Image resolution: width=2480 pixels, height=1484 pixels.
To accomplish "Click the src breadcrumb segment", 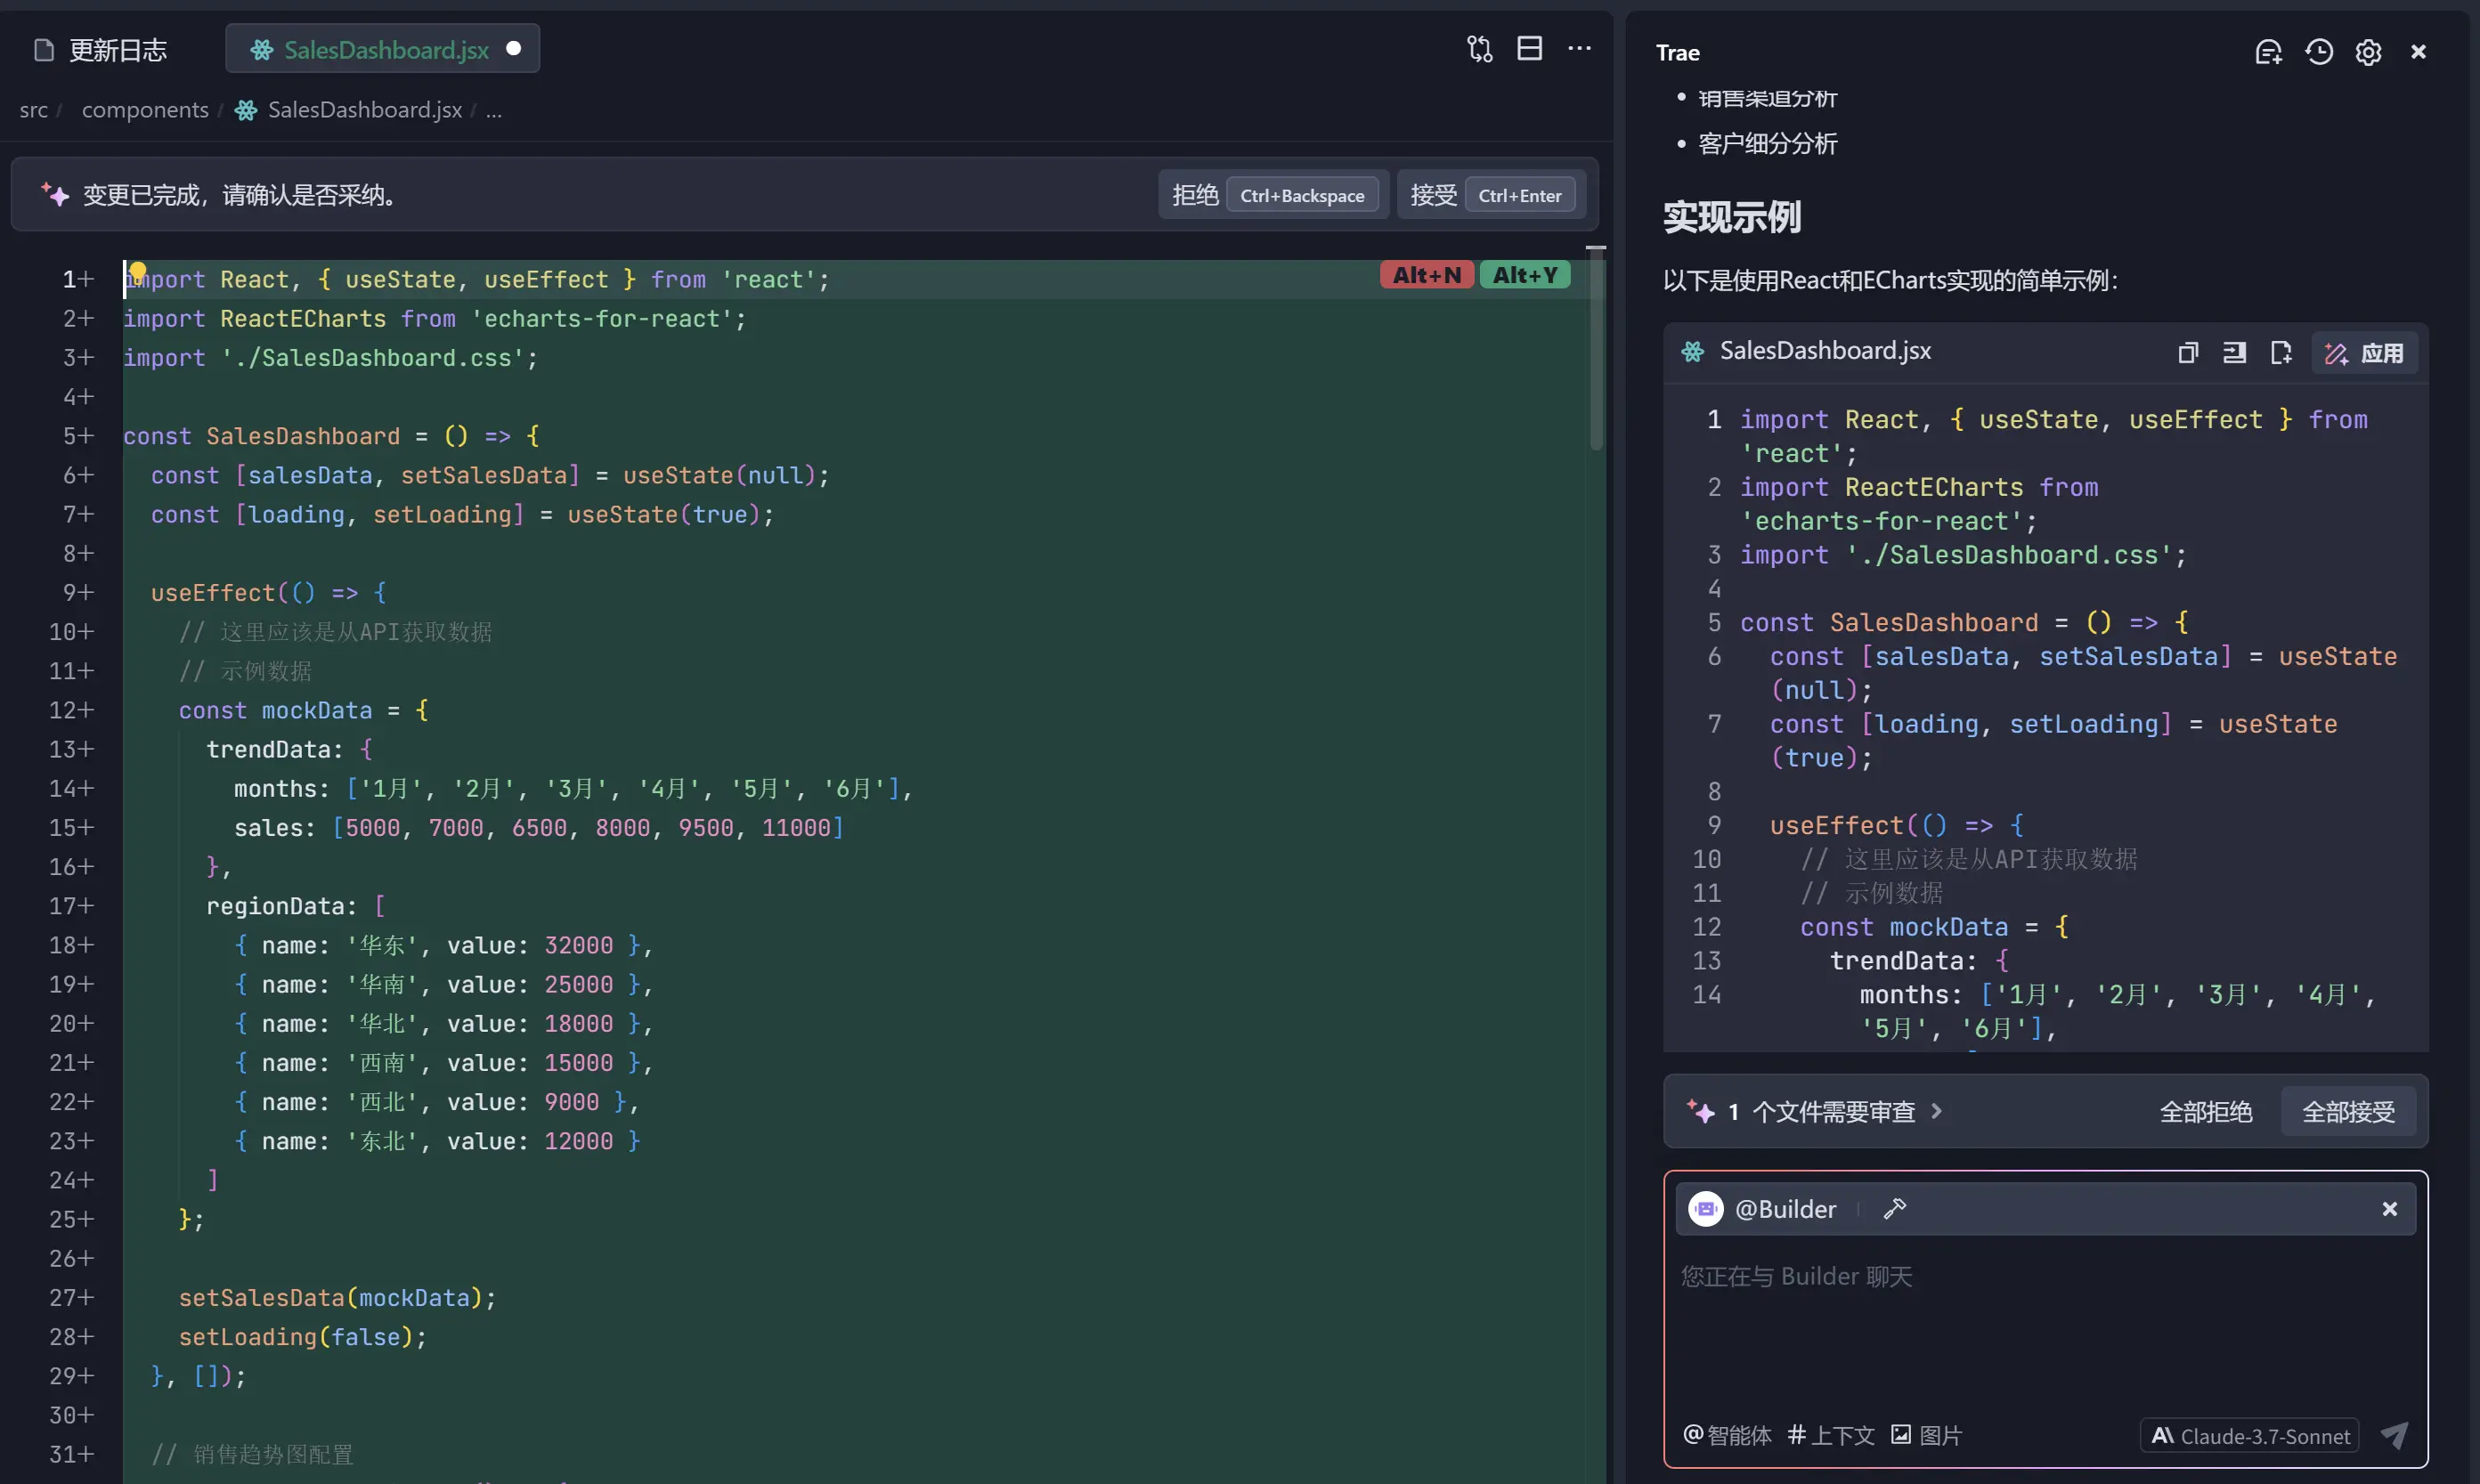I will pos(34,110).
